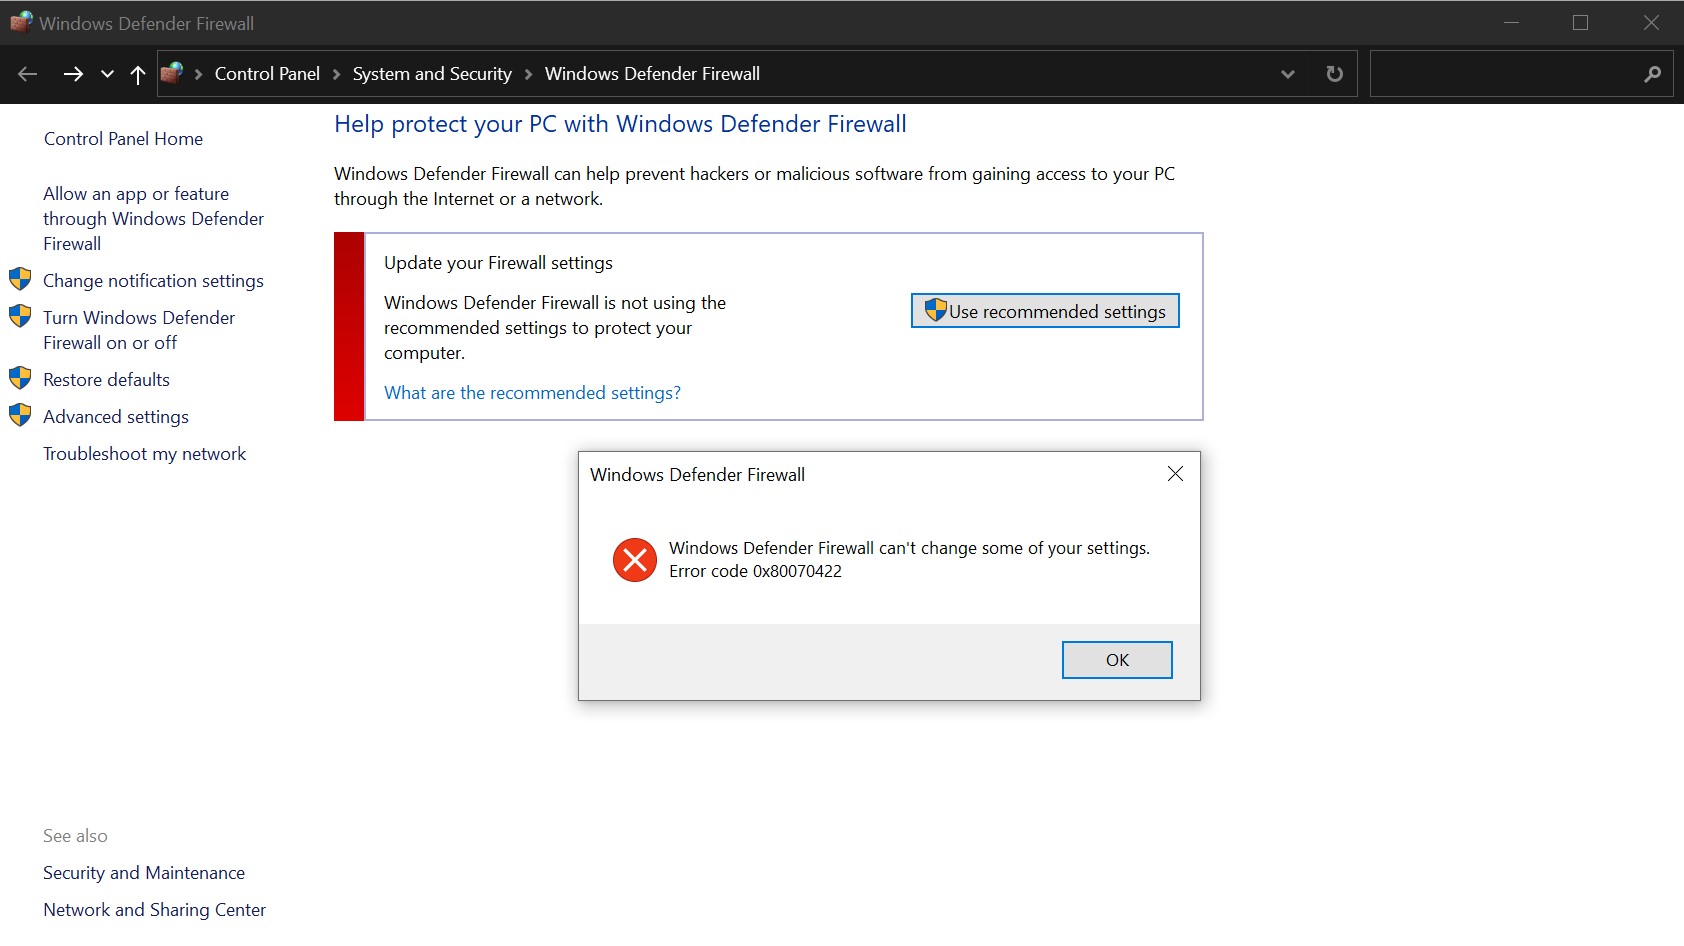The width and height of the screenshot is (1684, 946).
Task: Open Allow an app or feature link
Action: point(153,219)
